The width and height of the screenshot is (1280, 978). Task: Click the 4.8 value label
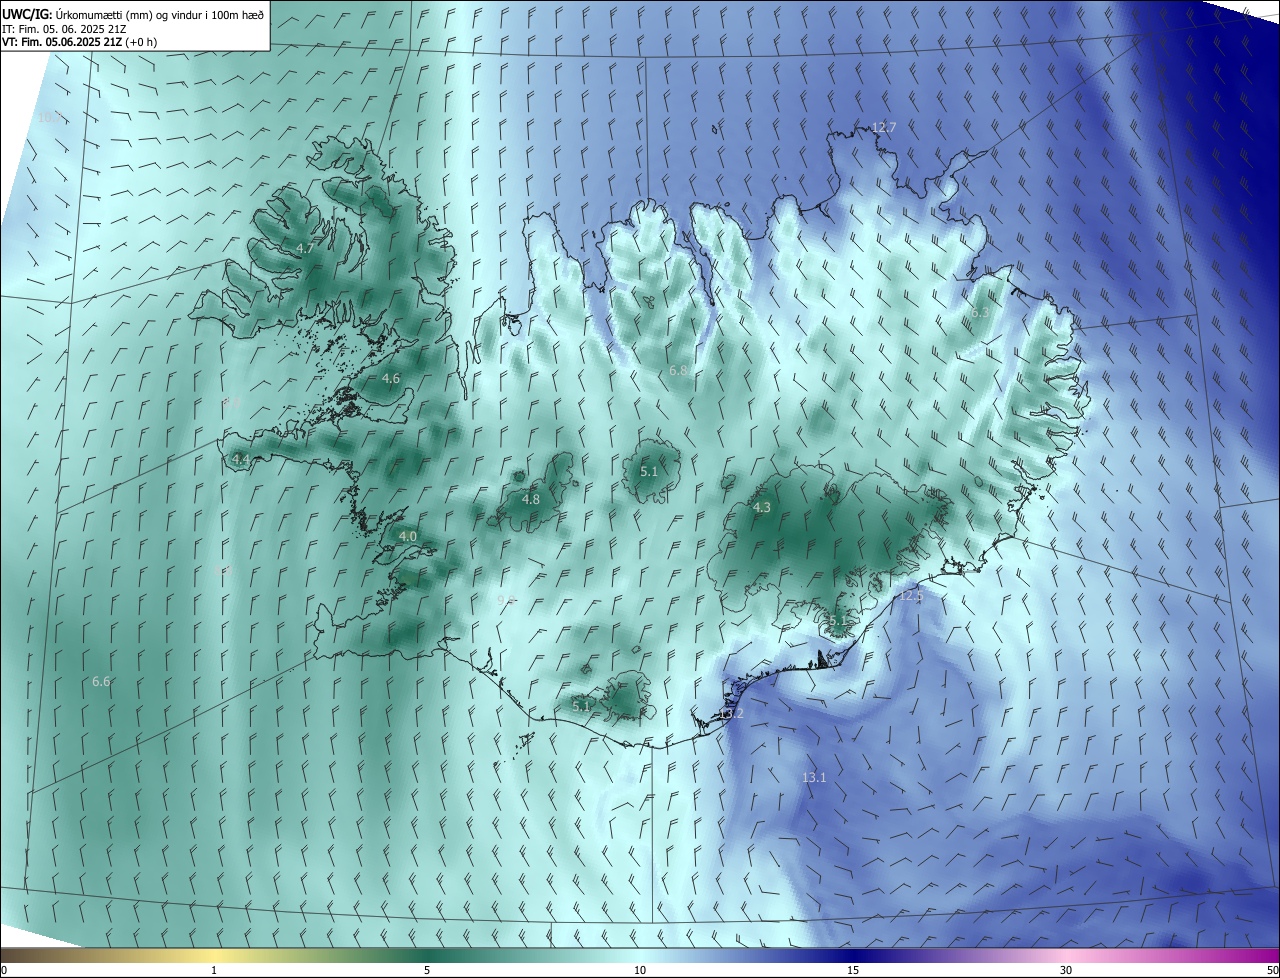531,499
